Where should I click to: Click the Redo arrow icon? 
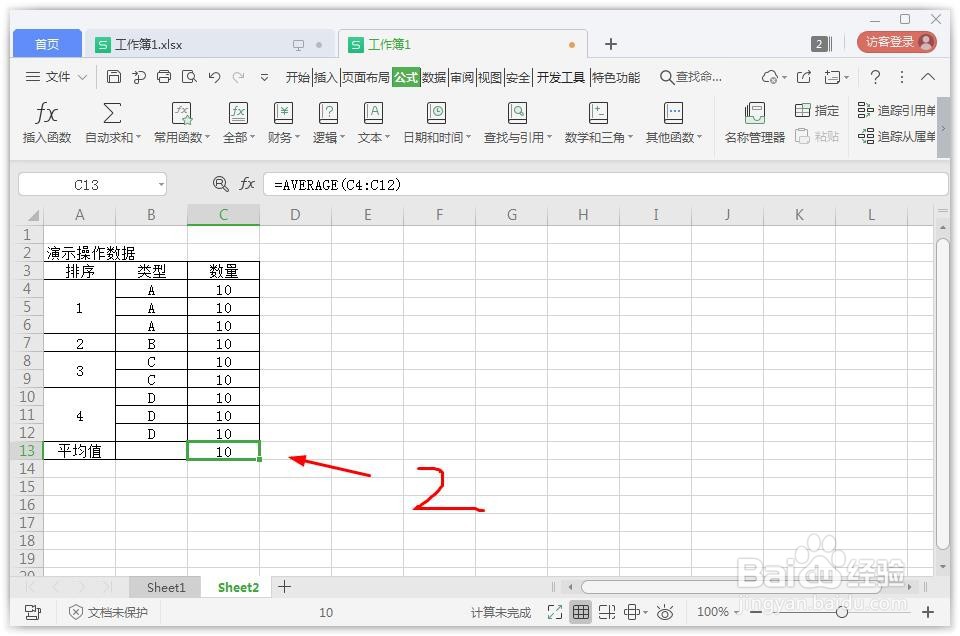tap(239, 77)
